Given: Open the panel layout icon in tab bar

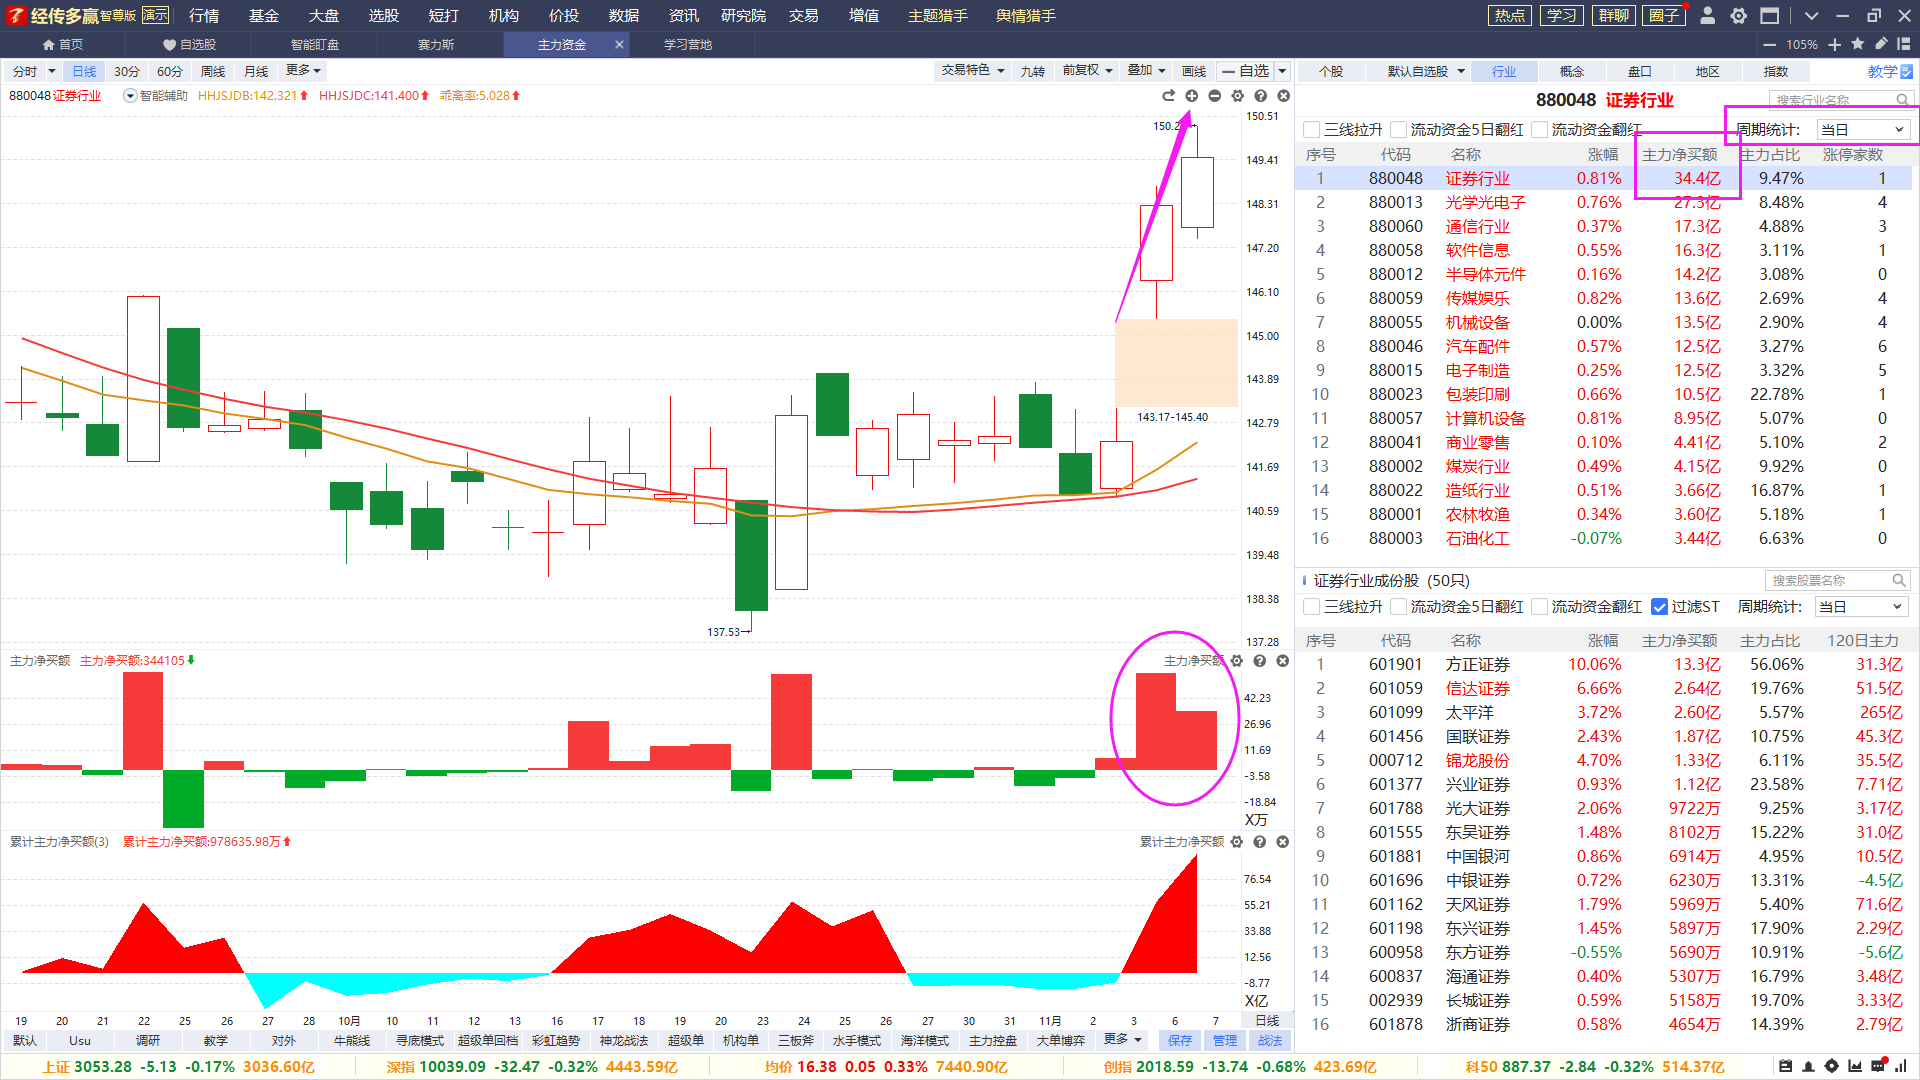Looking at the screenshot, I should tap(1904, 44).
